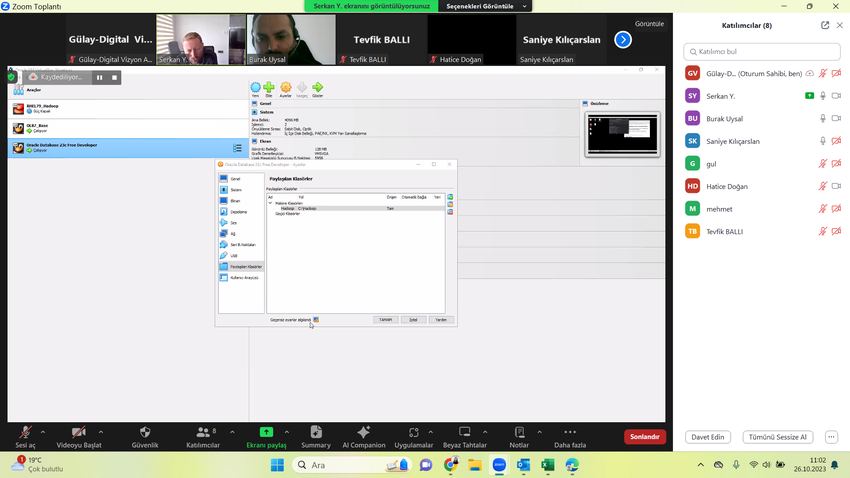This screenshot has width=850, height=478.
Task: Select Kullanıcı Arayüzü in settings sidebar
Action: coord(239,277)
